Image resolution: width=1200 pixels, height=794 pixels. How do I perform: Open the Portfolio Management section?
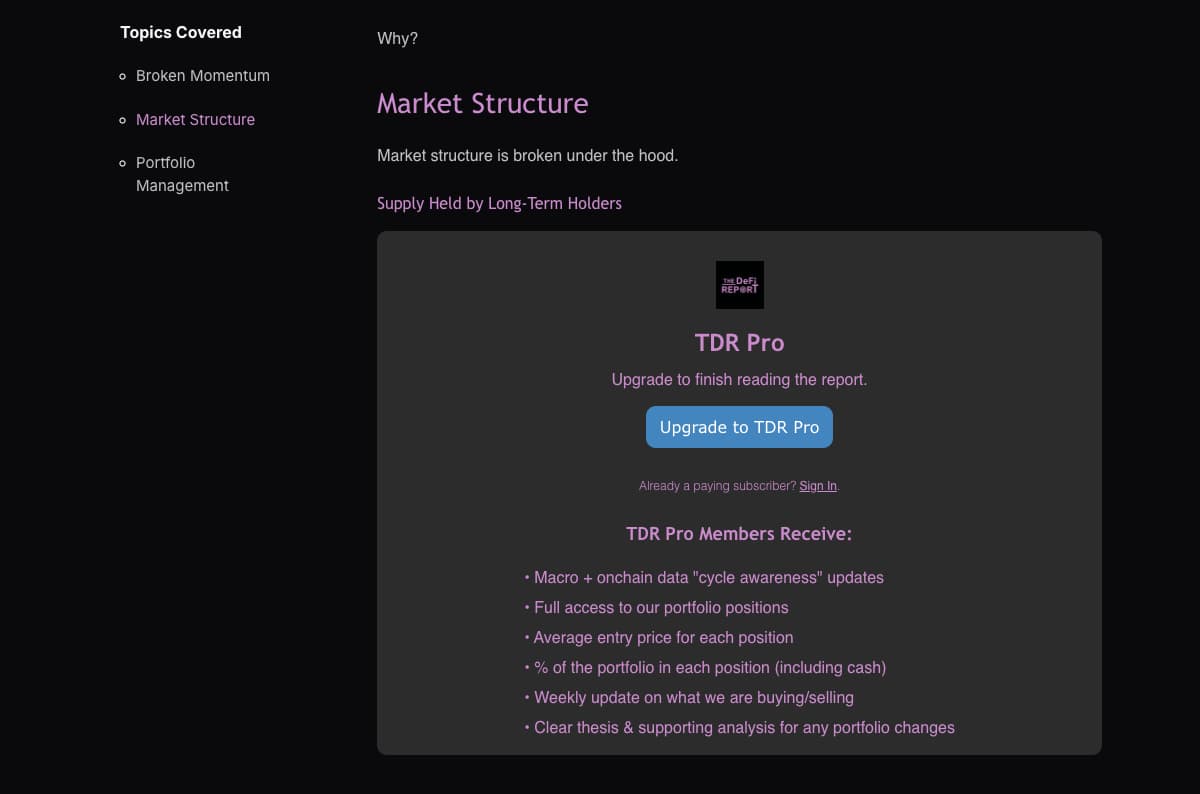click(x=182, y=174)
